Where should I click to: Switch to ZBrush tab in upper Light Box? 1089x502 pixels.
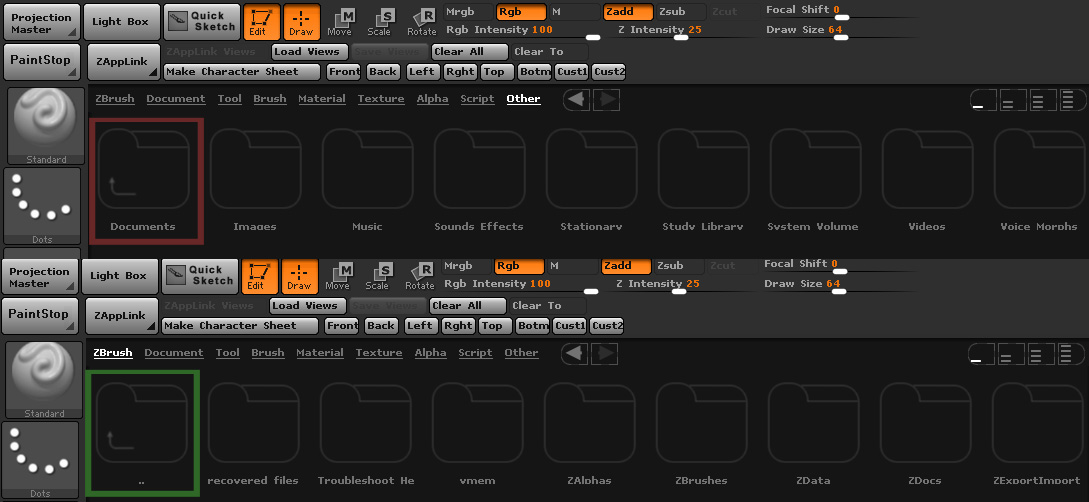(115, 99)
